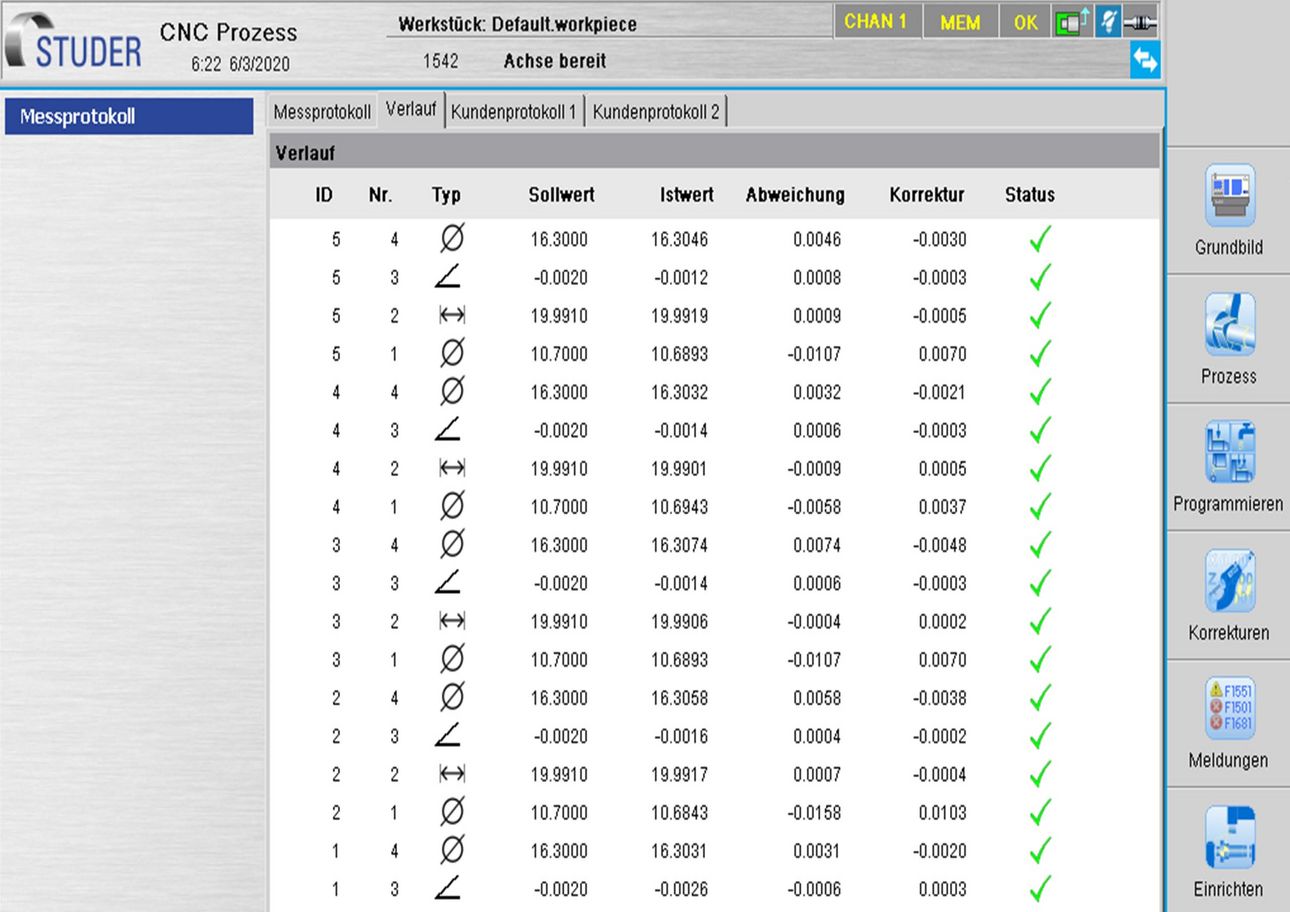Image resolution: width=1290 pixels, height=912 pixels.
Task: Click the MEM mode indicator
Action: pyautogui.click(x=959, y=22)
